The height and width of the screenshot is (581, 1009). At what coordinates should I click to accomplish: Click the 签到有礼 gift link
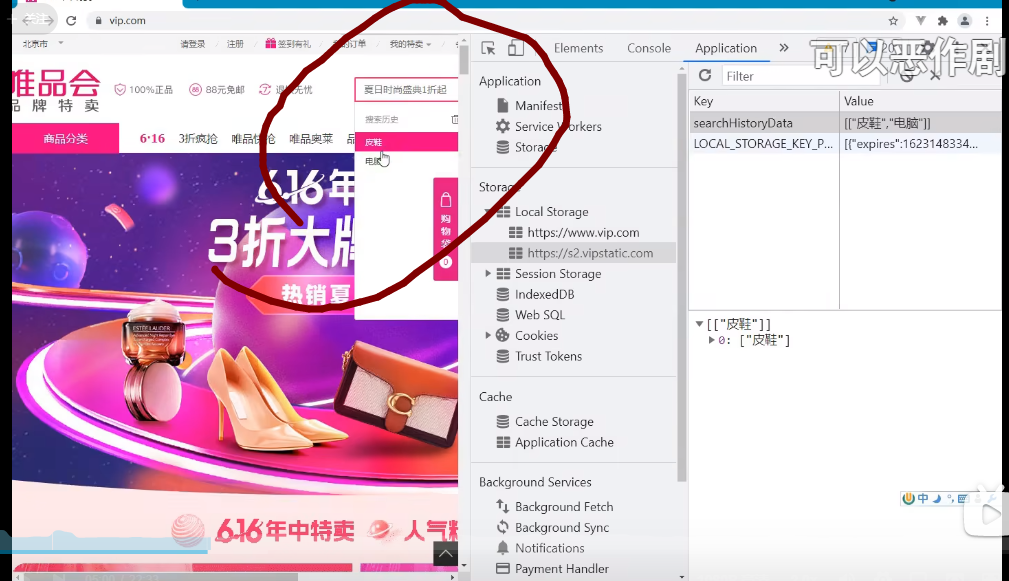288,44
